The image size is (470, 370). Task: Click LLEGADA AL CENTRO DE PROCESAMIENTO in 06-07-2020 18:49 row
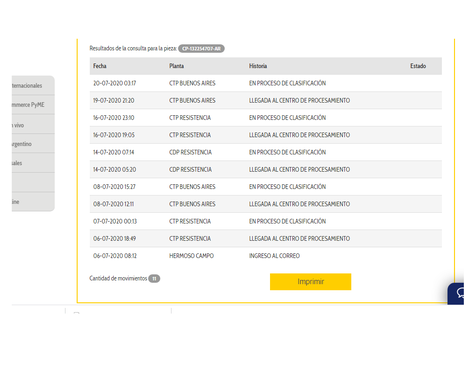coord(299,239)
